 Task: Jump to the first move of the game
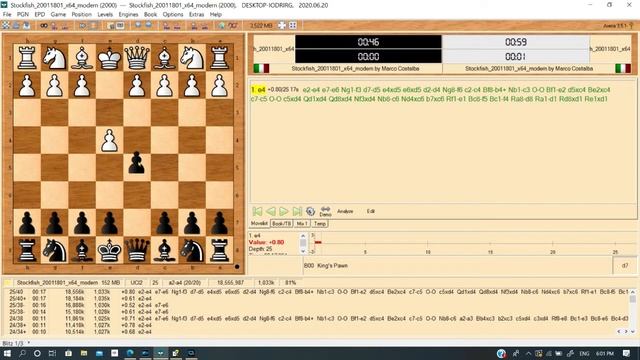[257, 211]
